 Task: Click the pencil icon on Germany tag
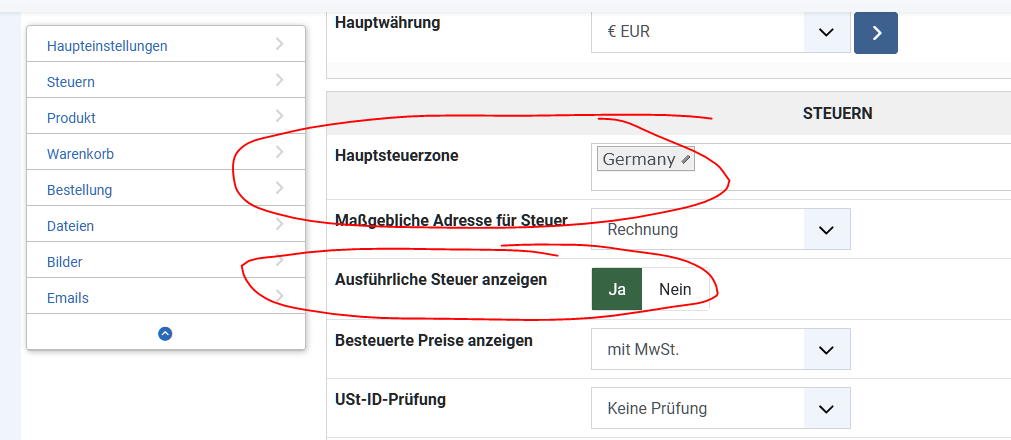pos(686,160)
